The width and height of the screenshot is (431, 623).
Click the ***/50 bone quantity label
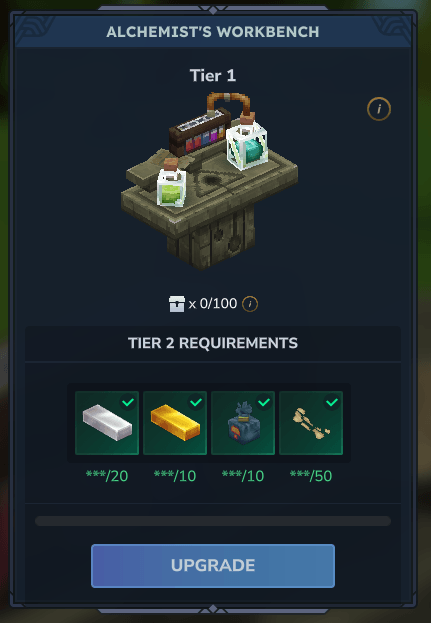(311, 476)
